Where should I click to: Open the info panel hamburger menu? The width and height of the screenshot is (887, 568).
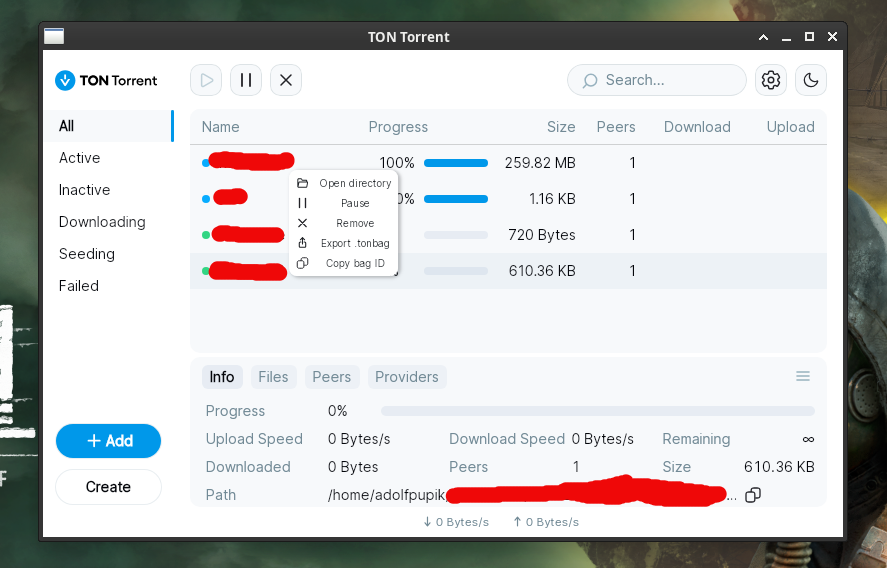pos(803,376)
